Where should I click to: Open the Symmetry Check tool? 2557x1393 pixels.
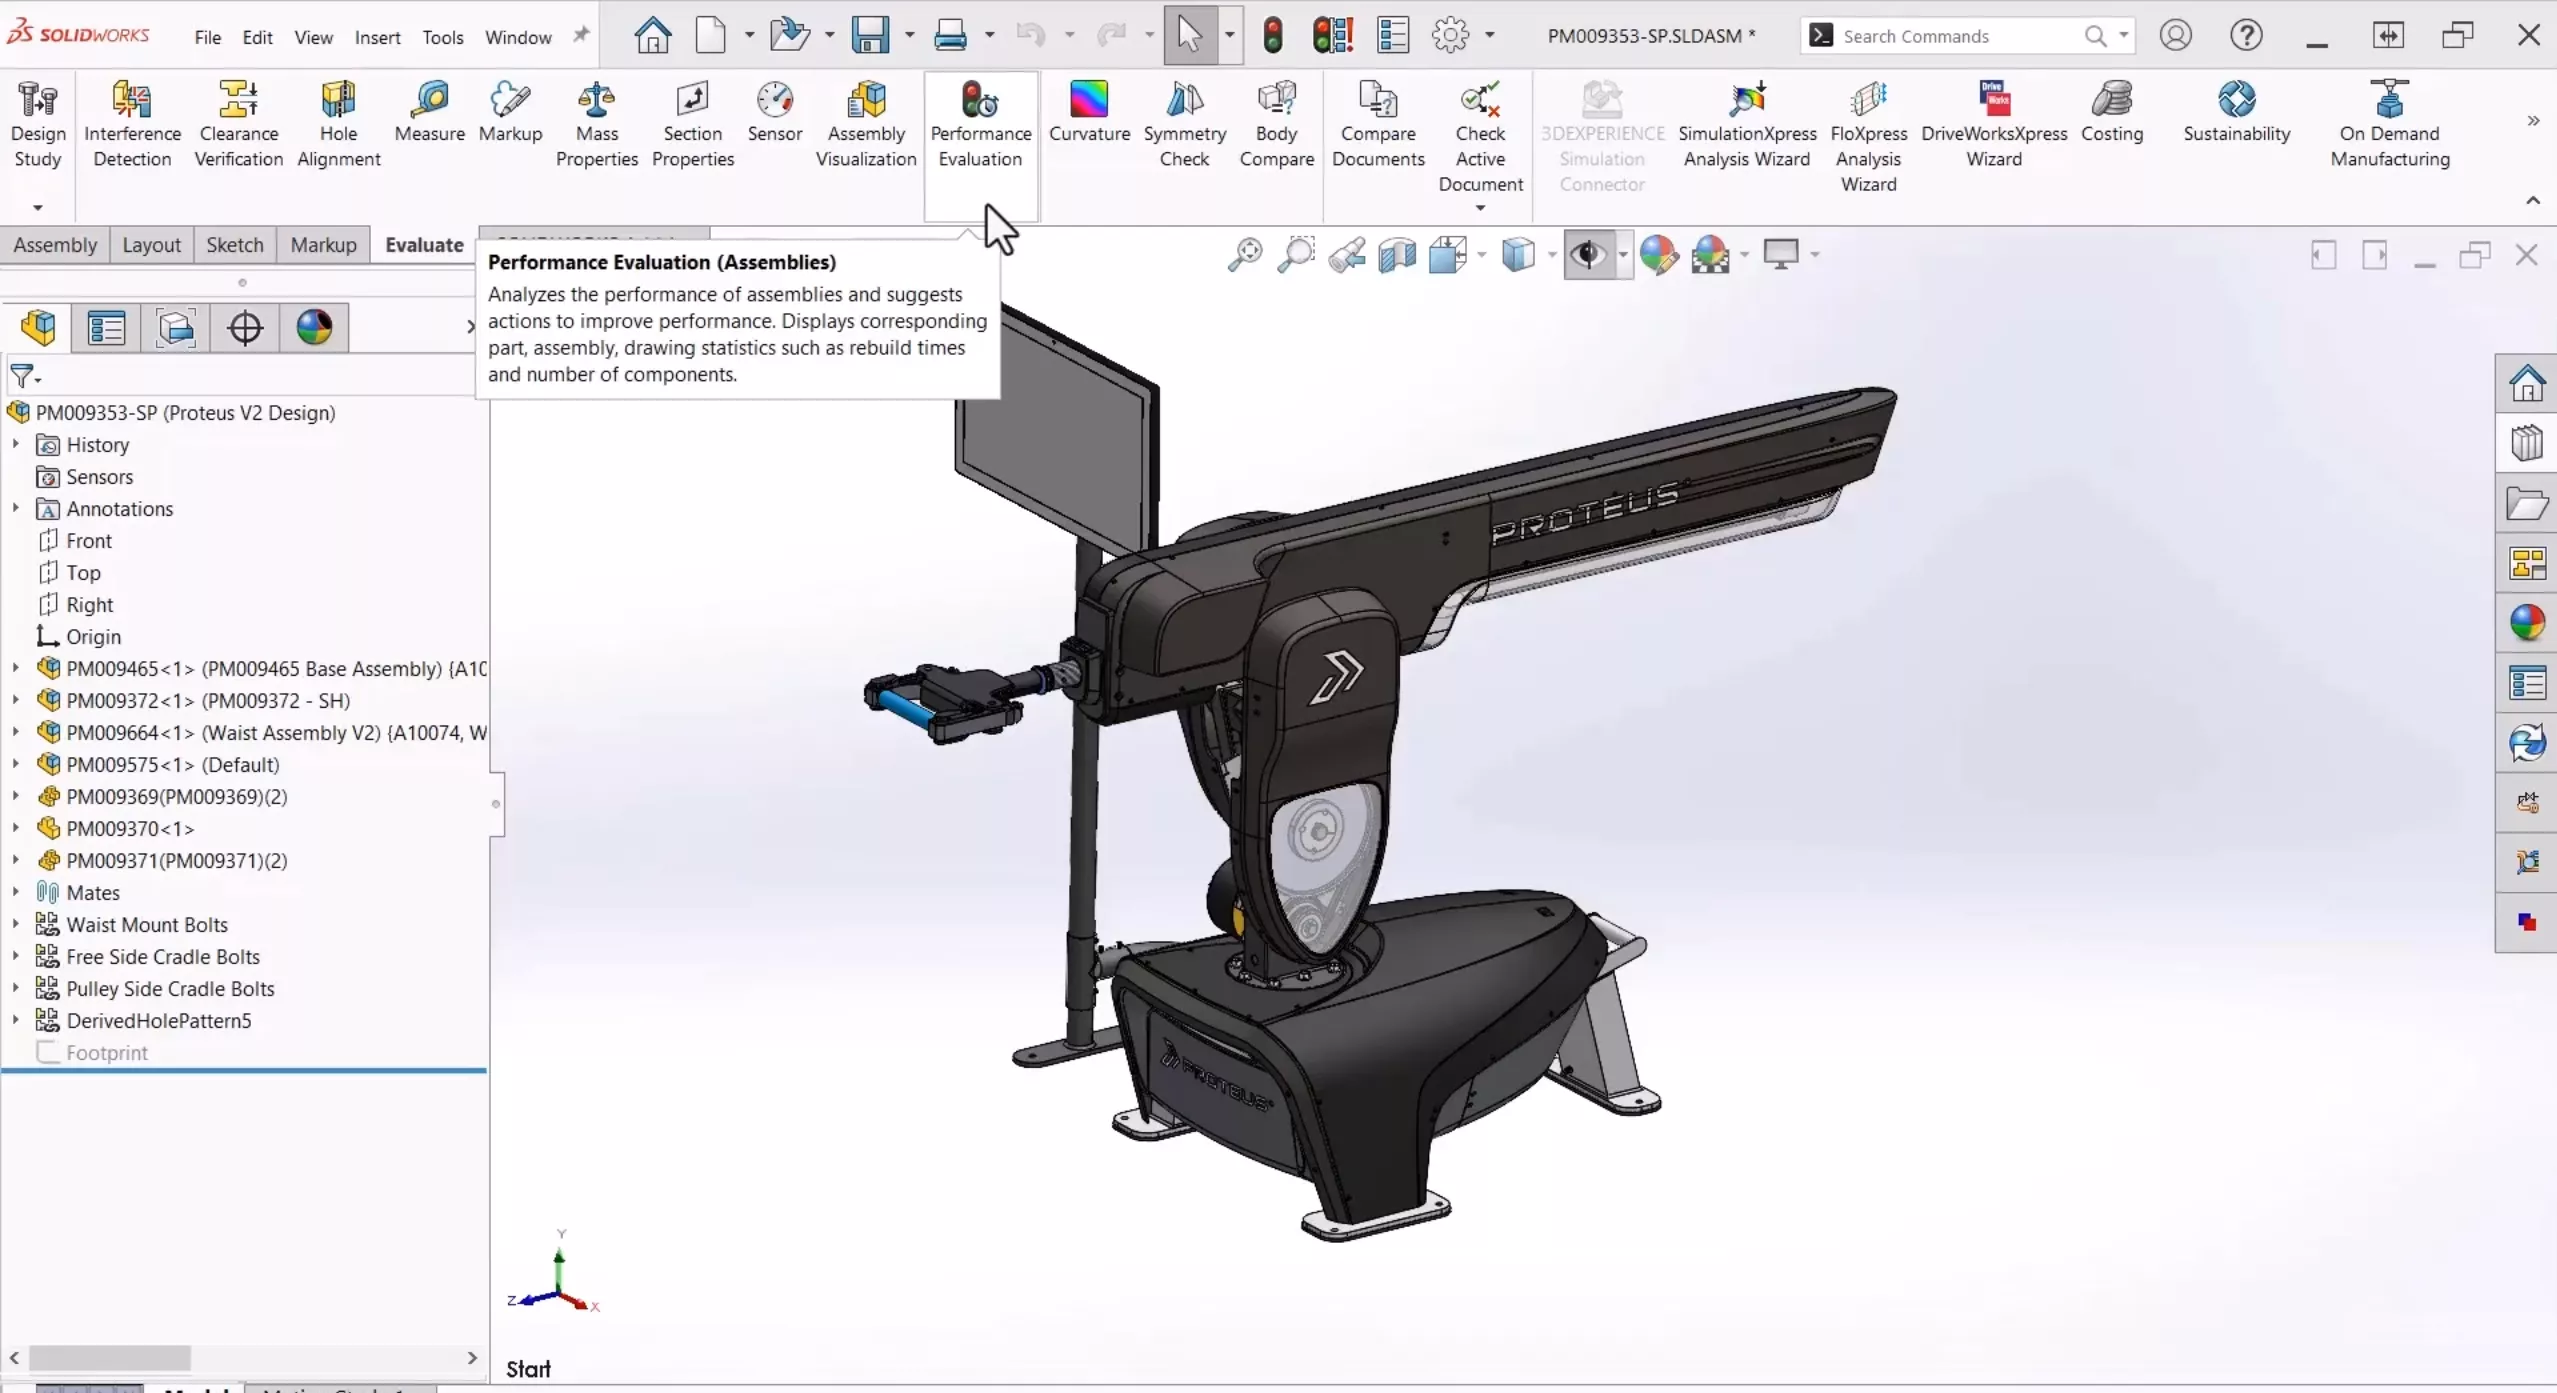coord(1183,122)
